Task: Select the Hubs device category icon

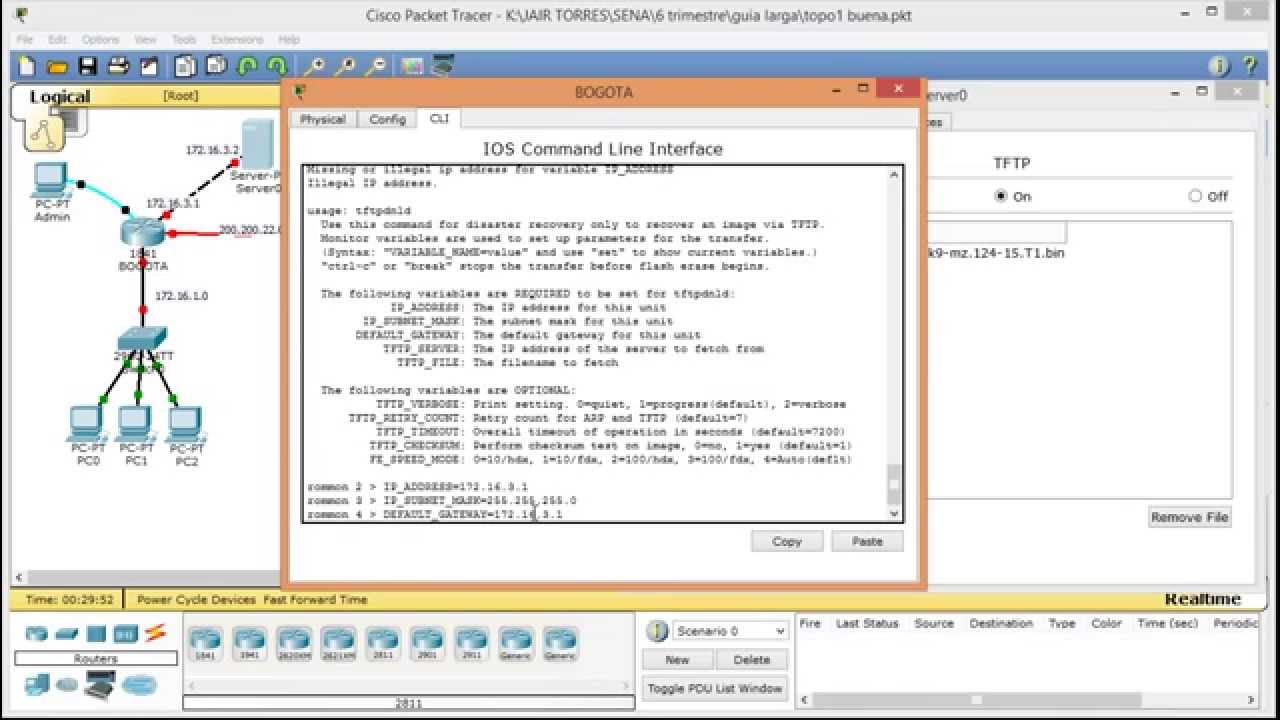Action: pos(96,634)
